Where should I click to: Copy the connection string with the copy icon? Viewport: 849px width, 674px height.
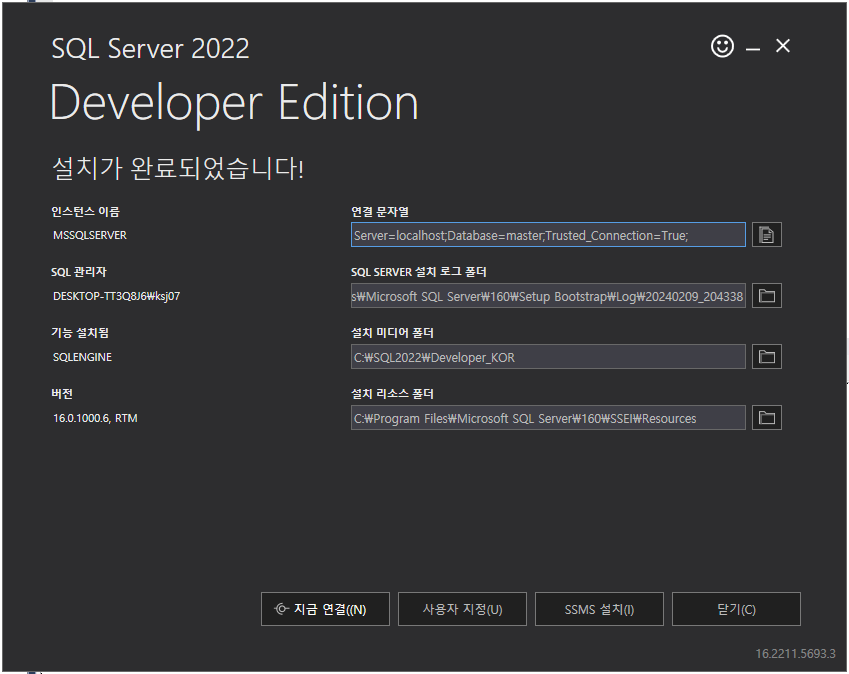(x=766, y=235)
